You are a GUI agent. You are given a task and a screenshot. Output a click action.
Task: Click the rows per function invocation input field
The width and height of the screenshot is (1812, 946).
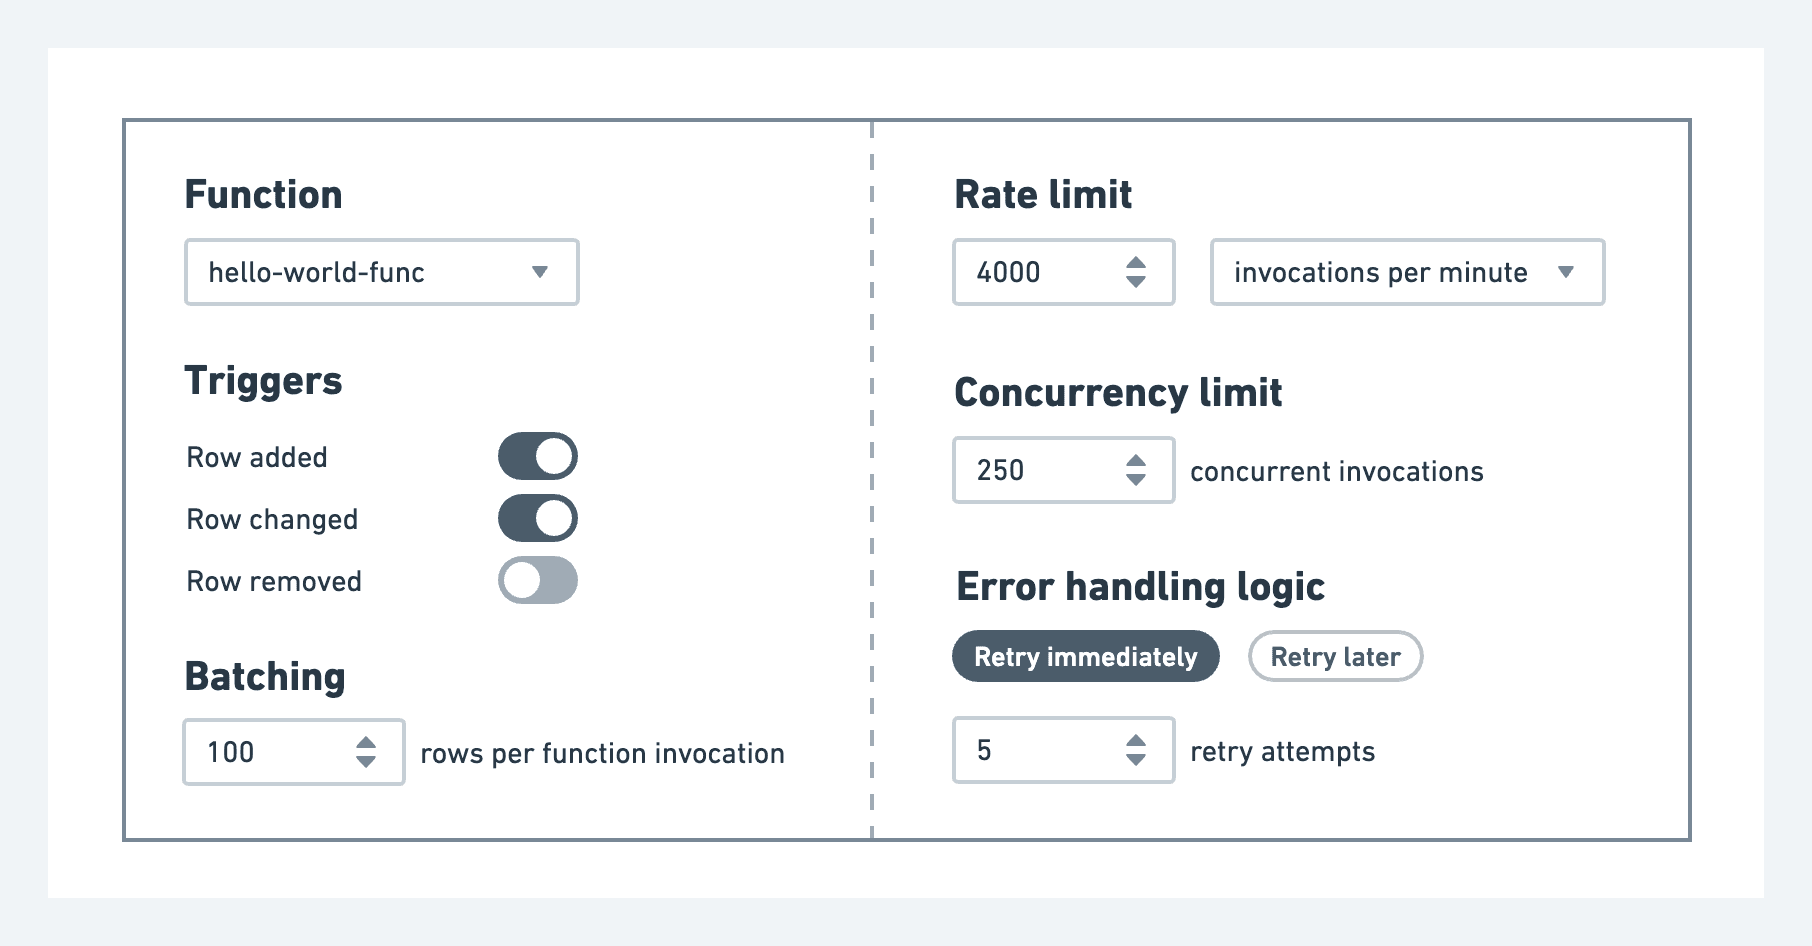[x=270, y=752]
